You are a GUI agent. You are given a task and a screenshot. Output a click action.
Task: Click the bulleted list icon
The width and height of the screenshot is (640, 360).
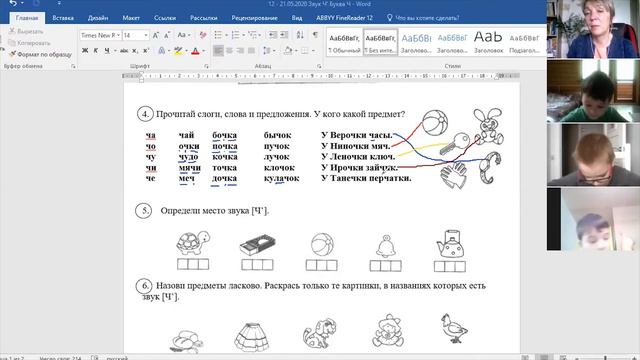point(218,35)
